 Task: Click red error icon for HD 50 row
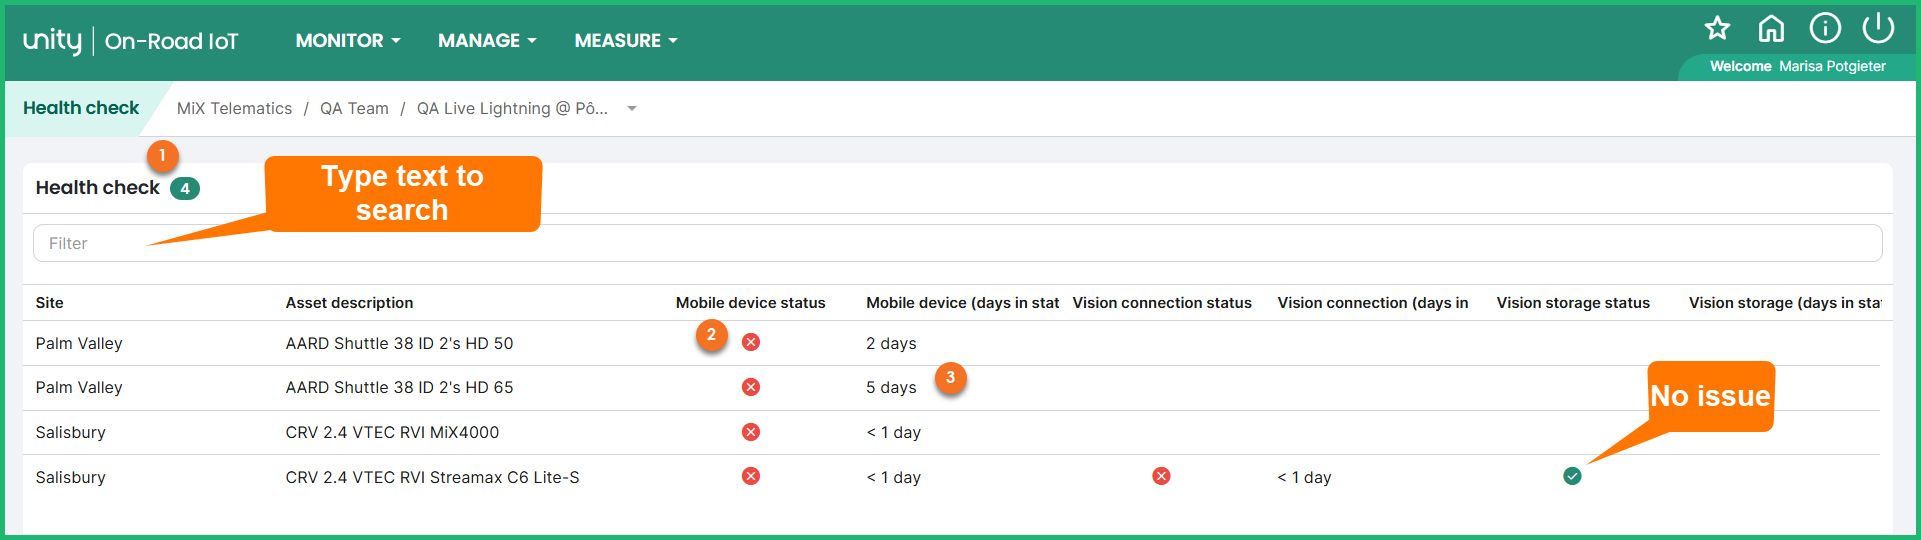coord(751,343)
